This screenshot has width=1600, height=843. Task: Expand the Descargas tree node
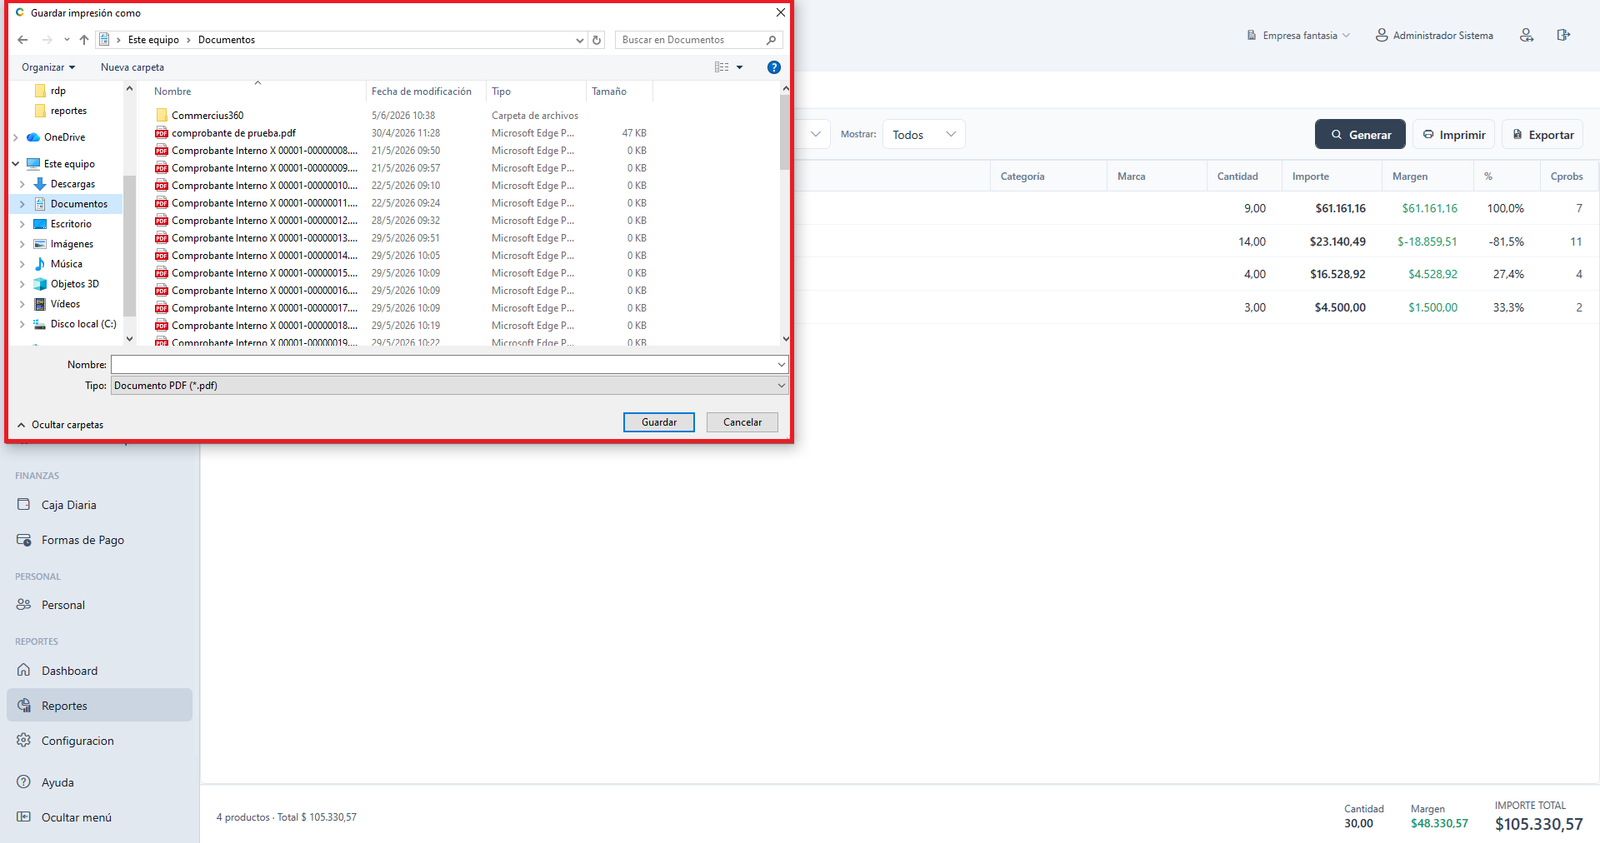point(22,184)
